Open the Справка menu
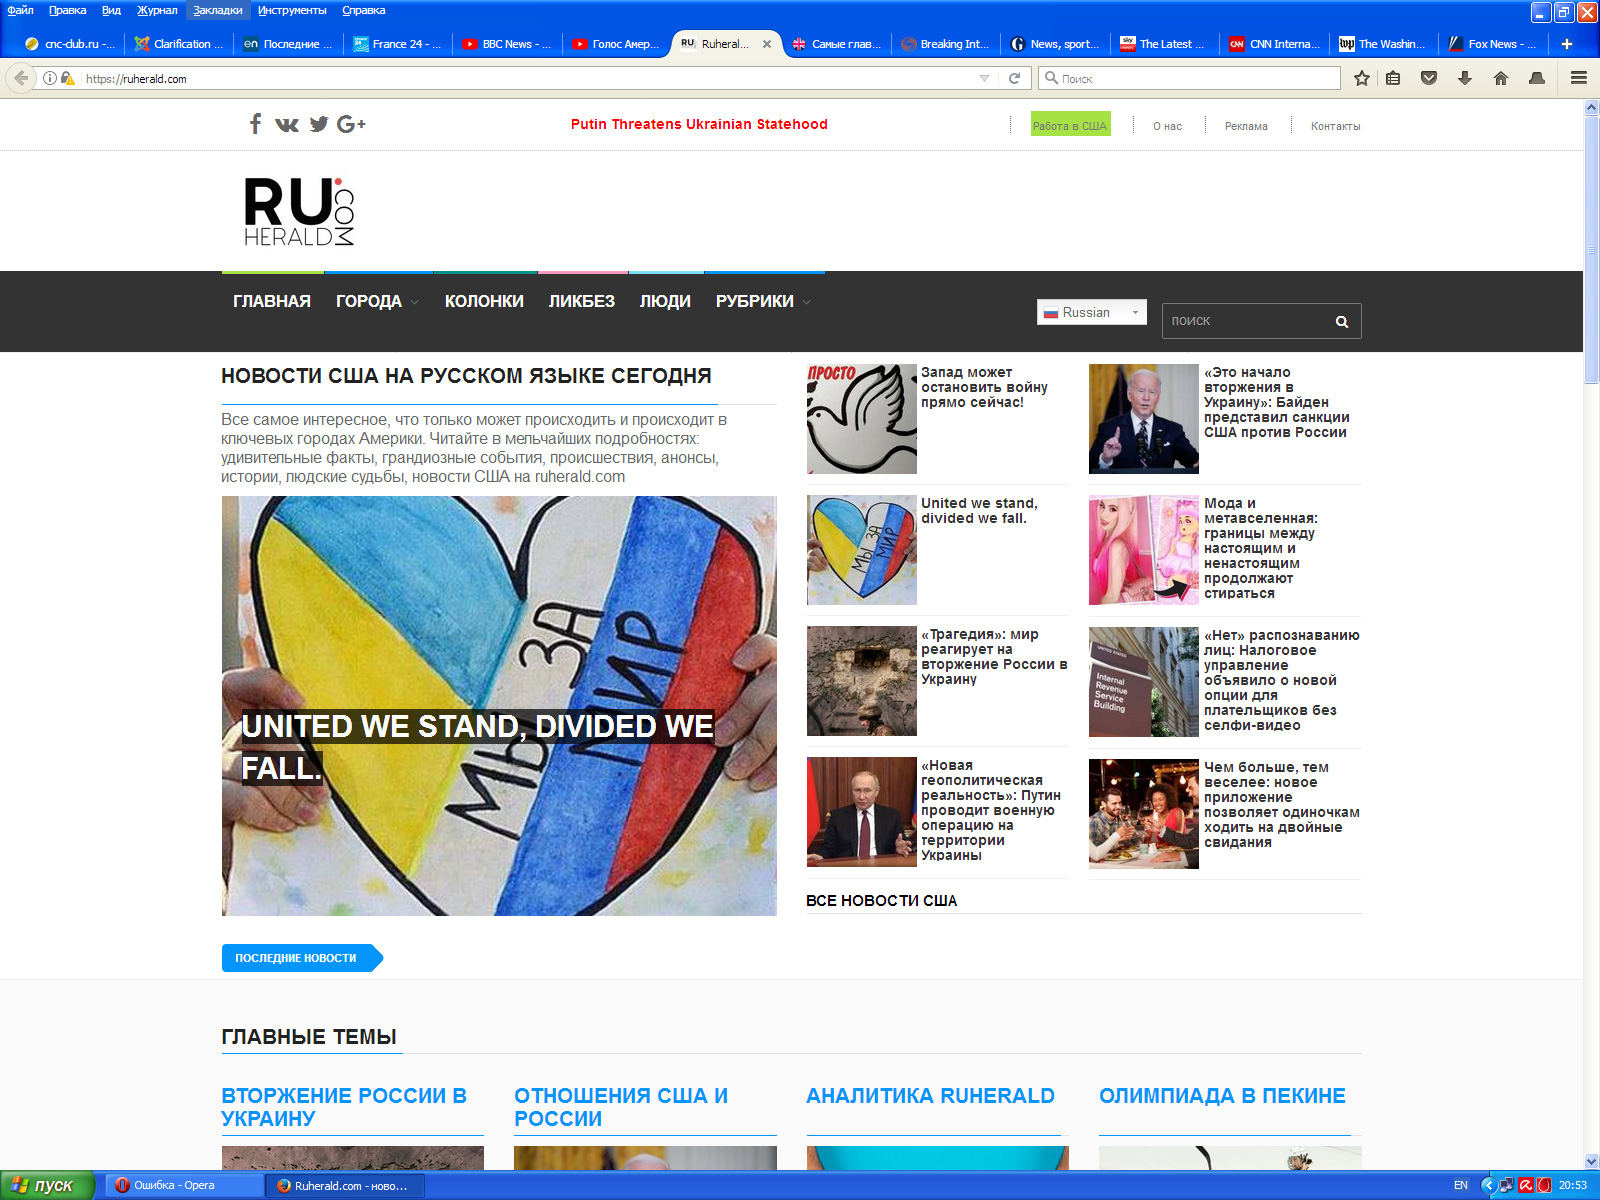The height and width of the screenshot is (1200, 1600). [364, 10]
